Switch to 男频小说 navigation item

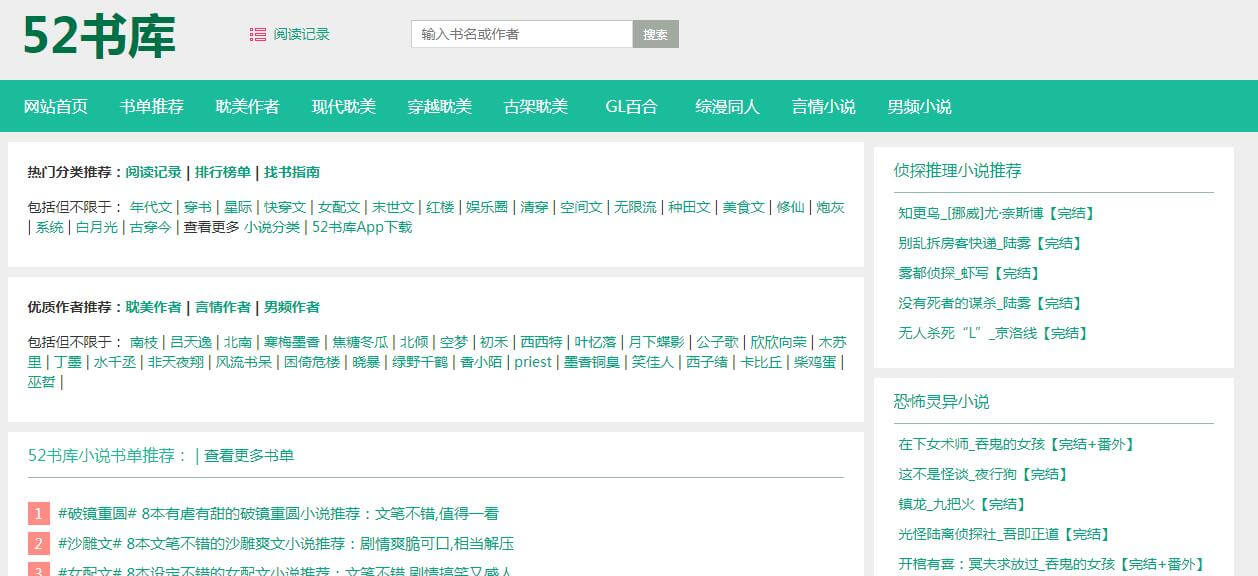[919, 106]
